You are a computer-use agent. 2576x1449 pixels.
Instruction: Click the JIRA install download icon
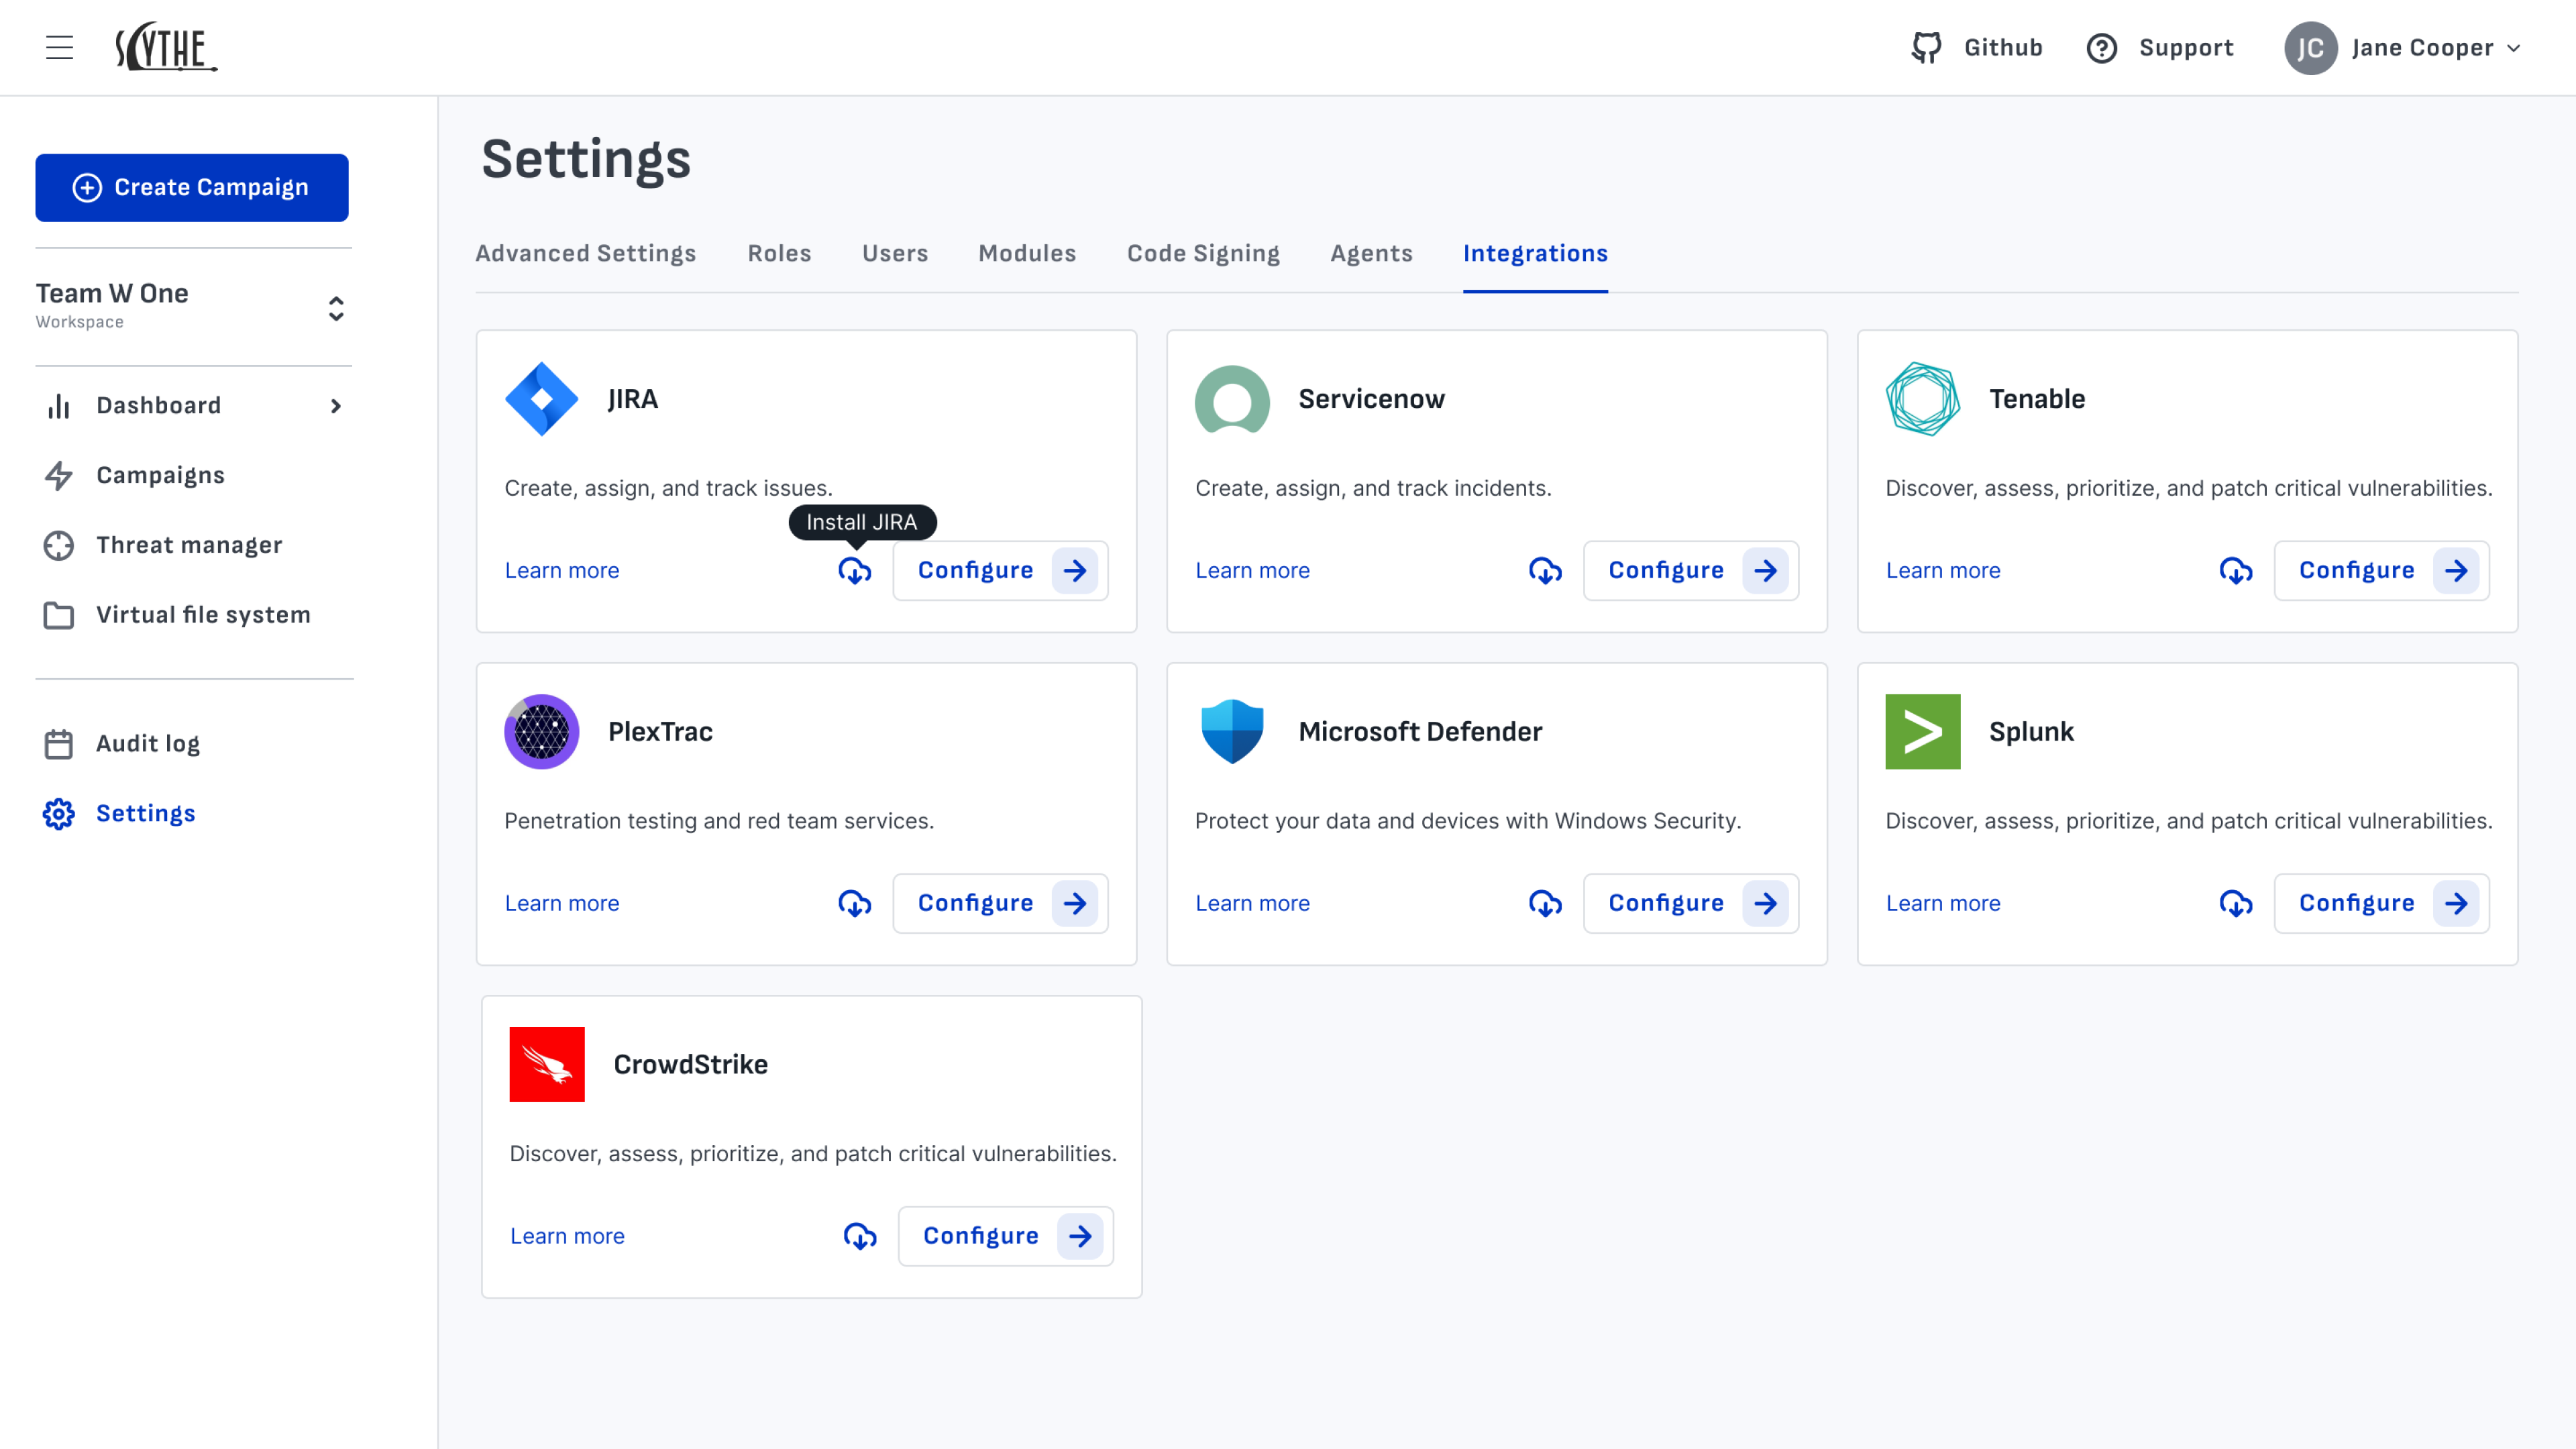(x=854, y=570)
